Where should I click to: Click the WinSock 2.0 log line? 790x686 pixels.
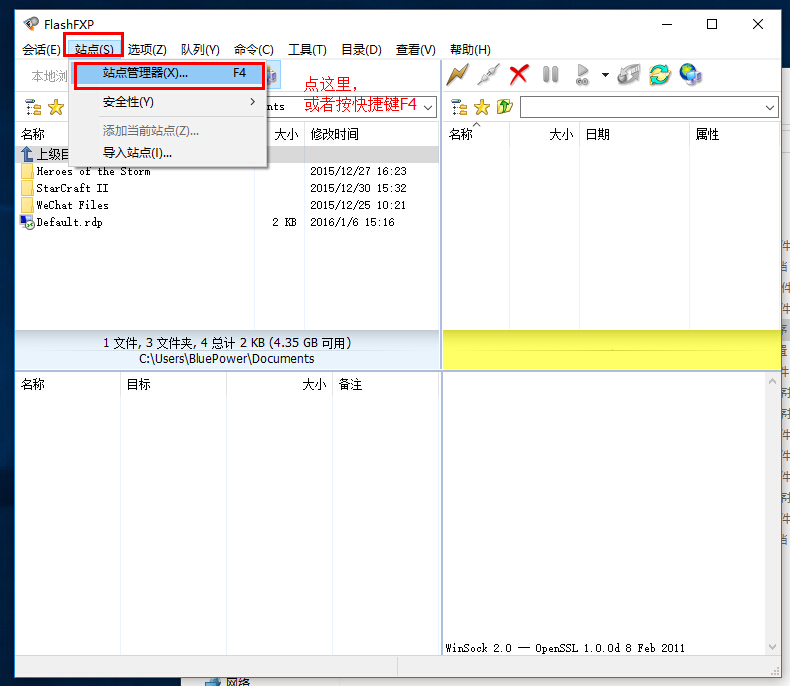point(565,648)
